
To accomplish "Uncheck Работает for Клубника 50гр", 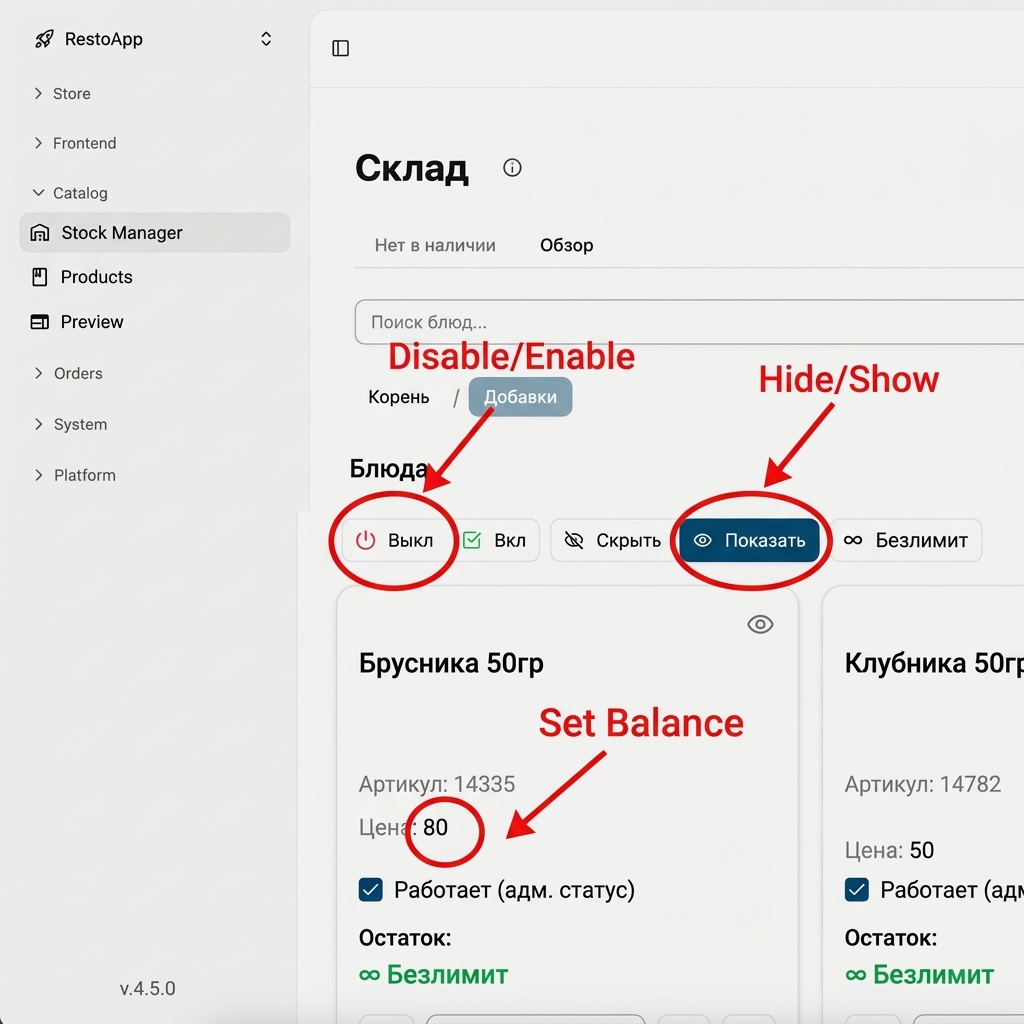I will click(856, 889).
